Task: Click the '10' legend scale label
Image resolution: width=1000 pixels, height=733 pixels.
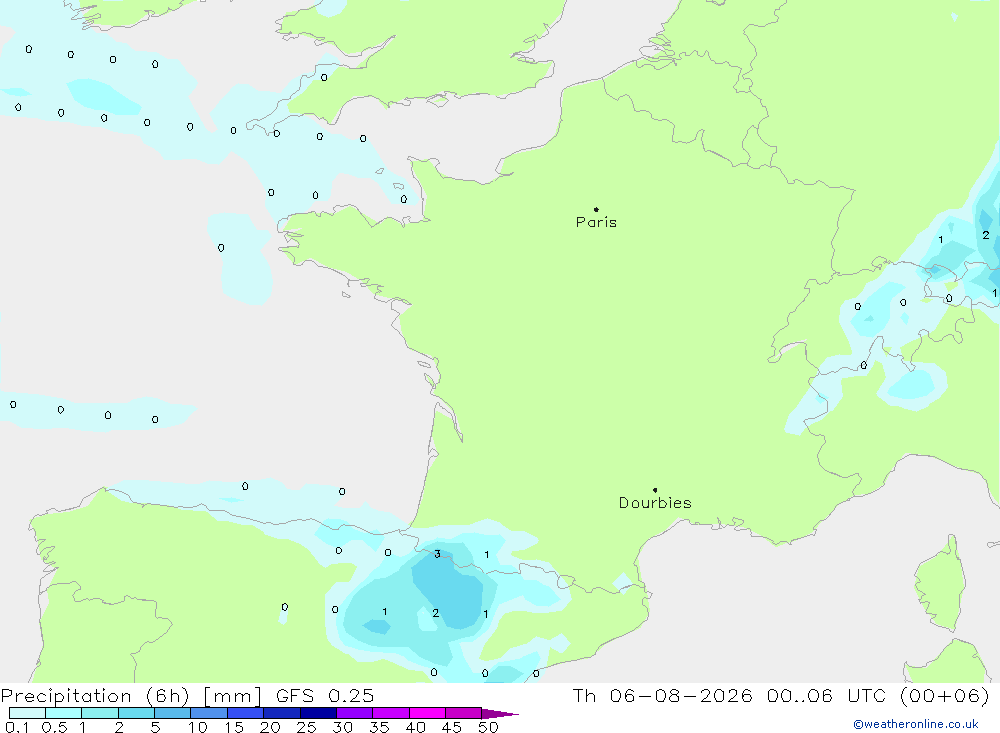Action: coord(197,727)
